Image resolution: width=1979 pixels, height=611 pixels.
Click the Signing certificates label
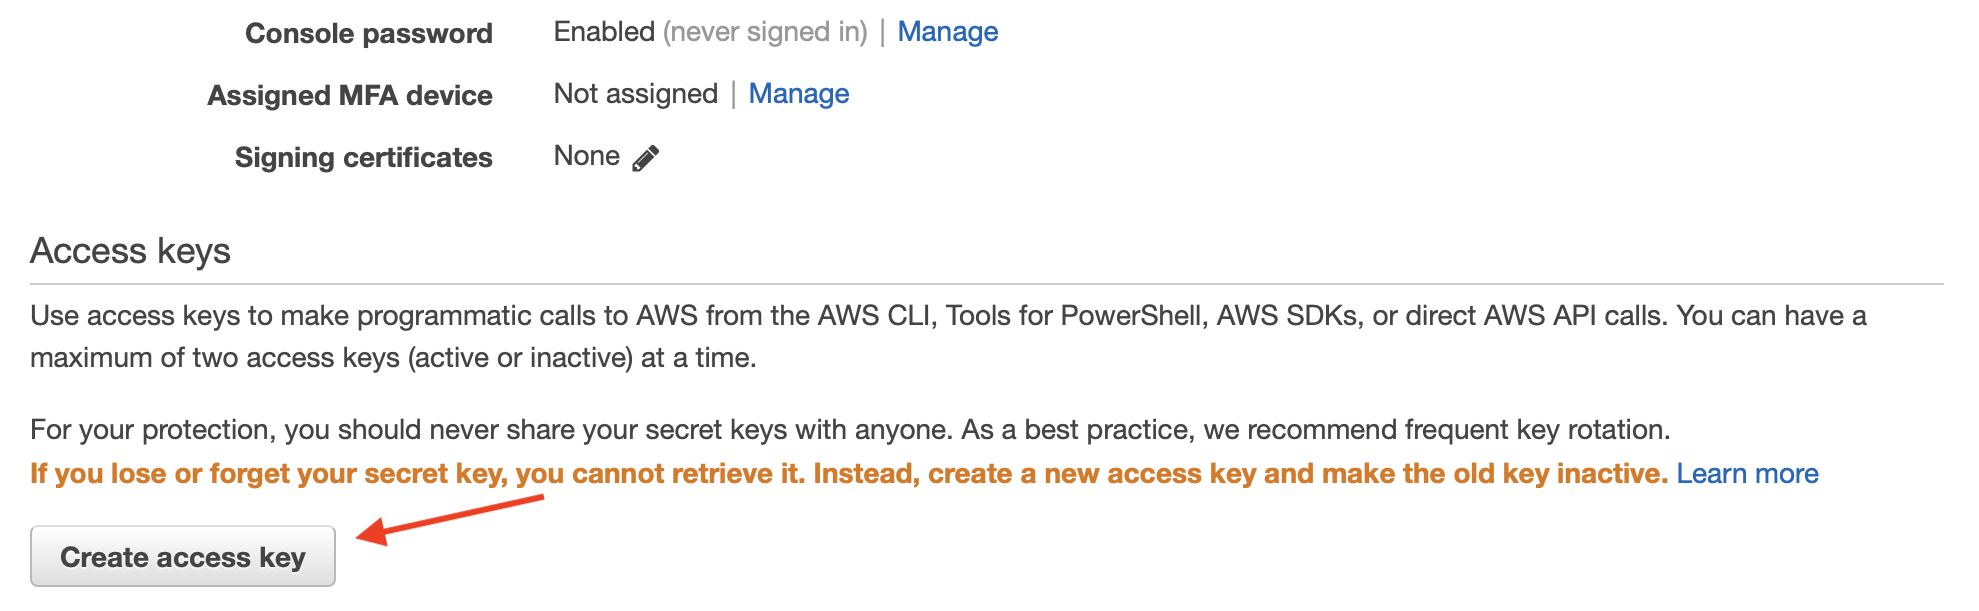click(x=364, y=158)
